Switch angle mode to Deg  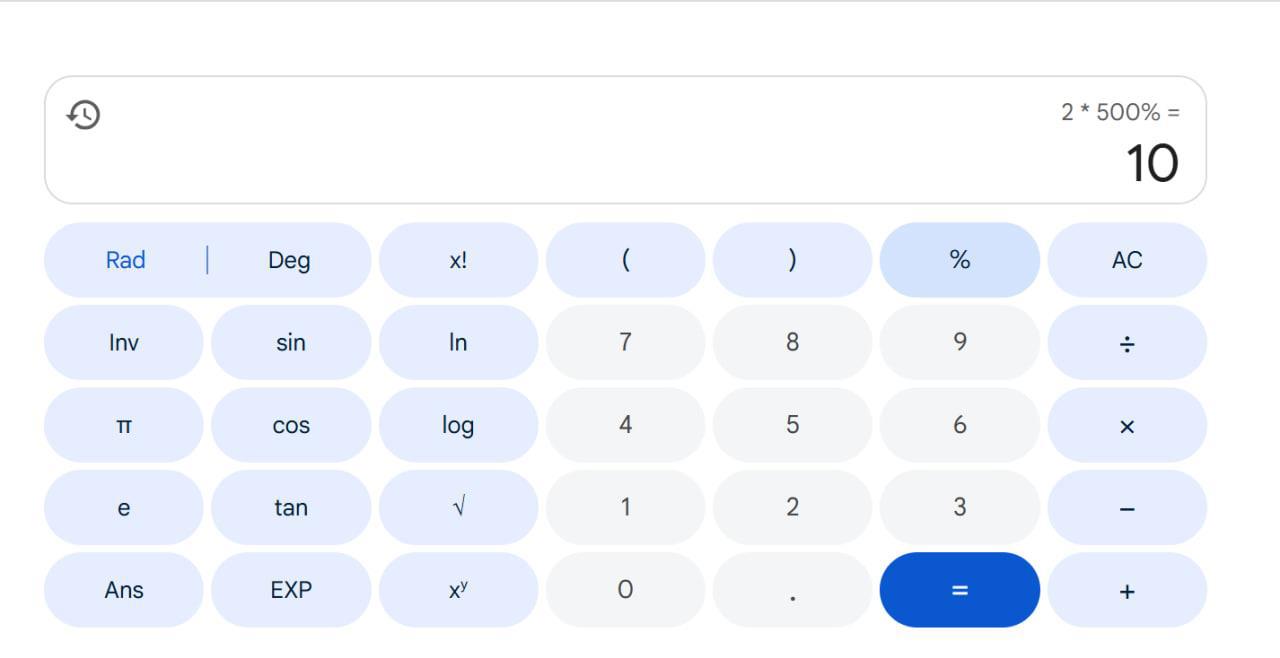pos(289,260)
